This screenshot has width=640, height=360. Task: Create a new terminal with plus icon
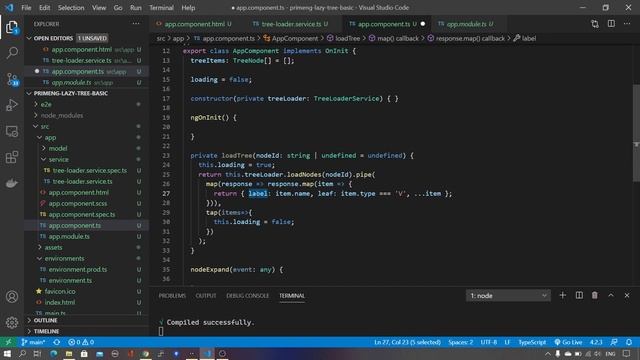(562, 295)
